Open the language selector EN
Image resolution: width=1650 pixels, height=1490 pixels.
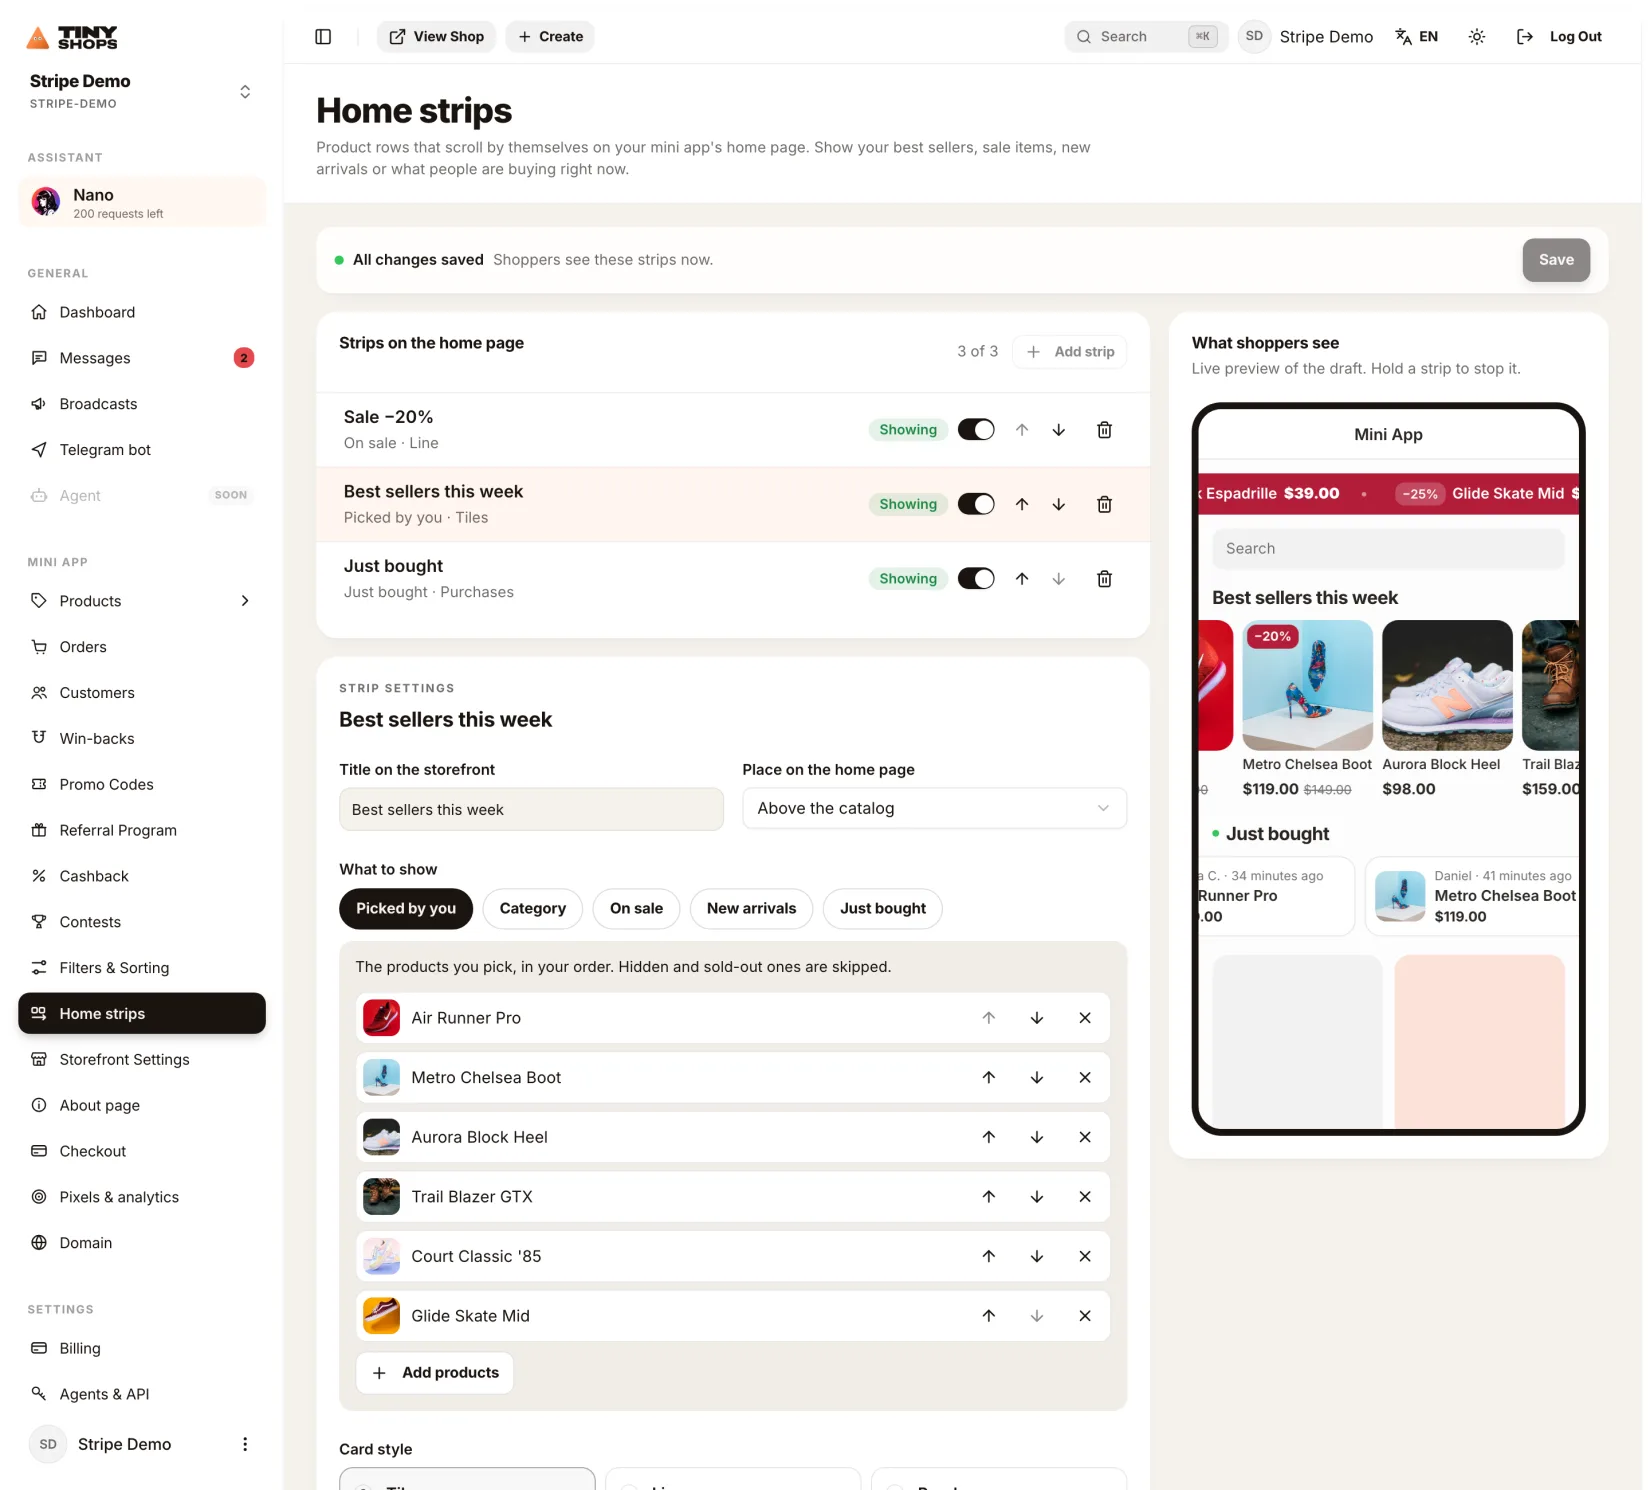pyautogui.click(x=1417, y=37)
